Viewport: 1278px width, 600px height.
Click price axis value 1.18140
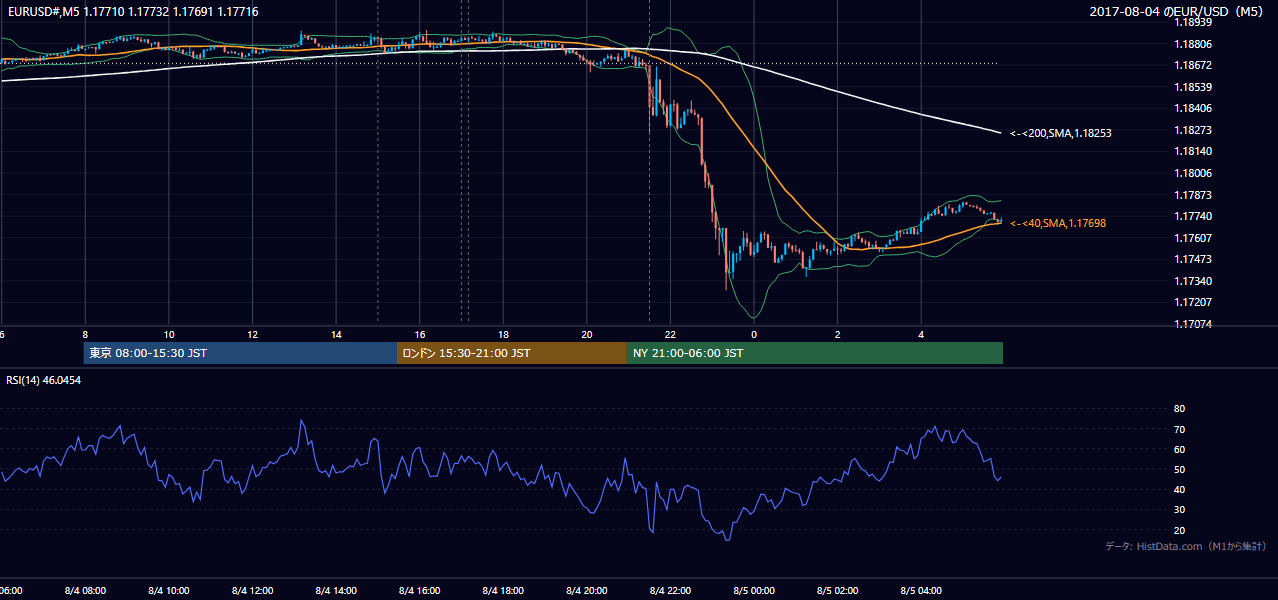click(x=1193, y=151)
